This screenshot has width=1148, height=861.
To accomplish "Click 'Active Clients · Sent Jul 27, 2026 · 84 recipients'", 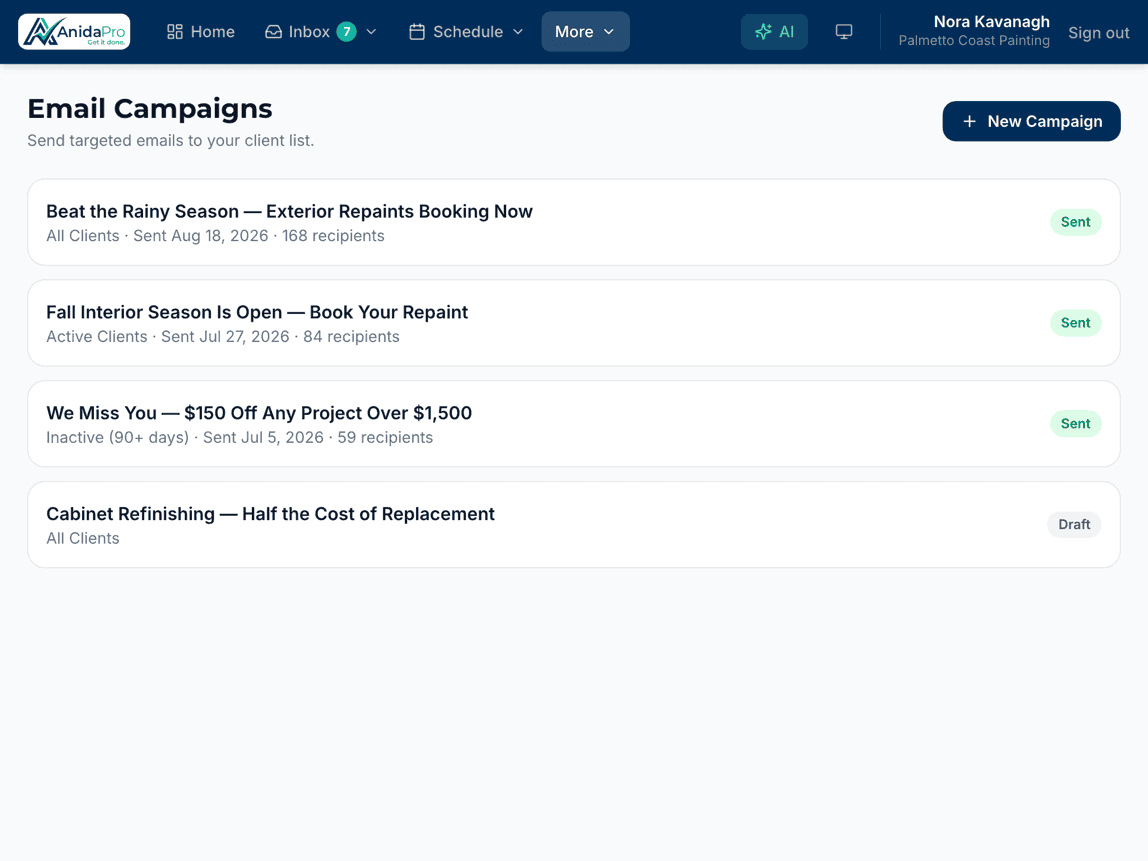I will tap(223, 337).
